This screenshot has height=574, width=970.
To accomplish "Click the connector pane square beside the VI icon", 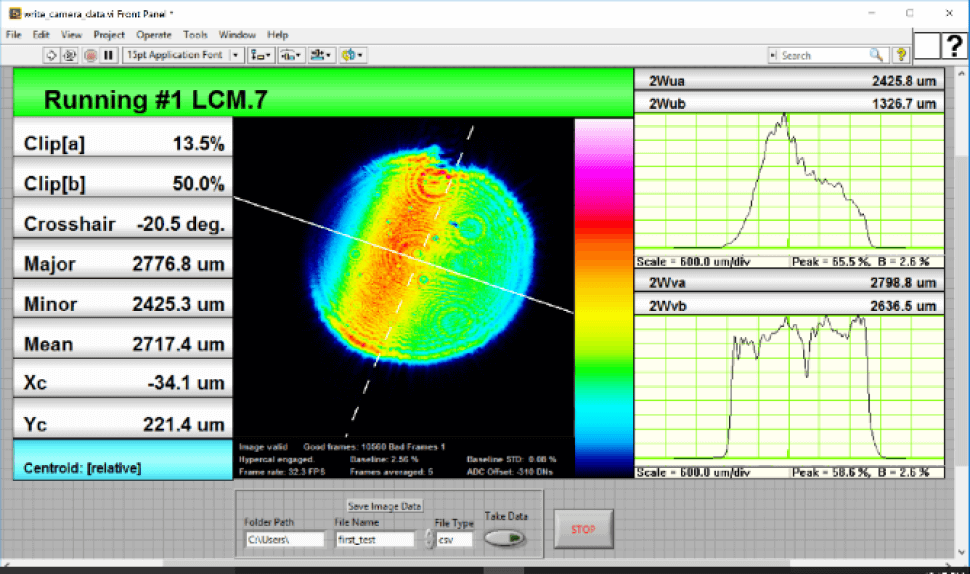I will pyautogui.click(x=927, y=45).
